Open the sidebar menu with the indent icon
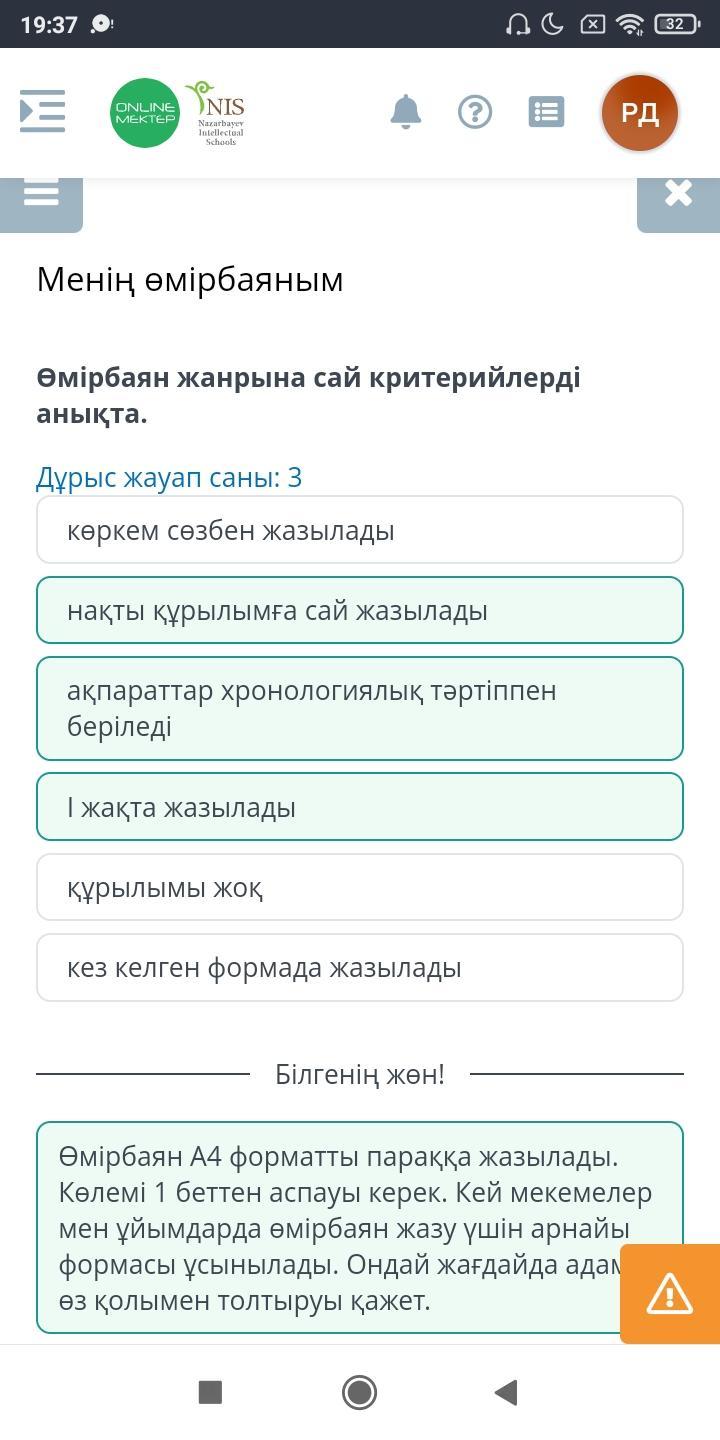This screenshot has height=1440, width=720. tap(43, 111)
